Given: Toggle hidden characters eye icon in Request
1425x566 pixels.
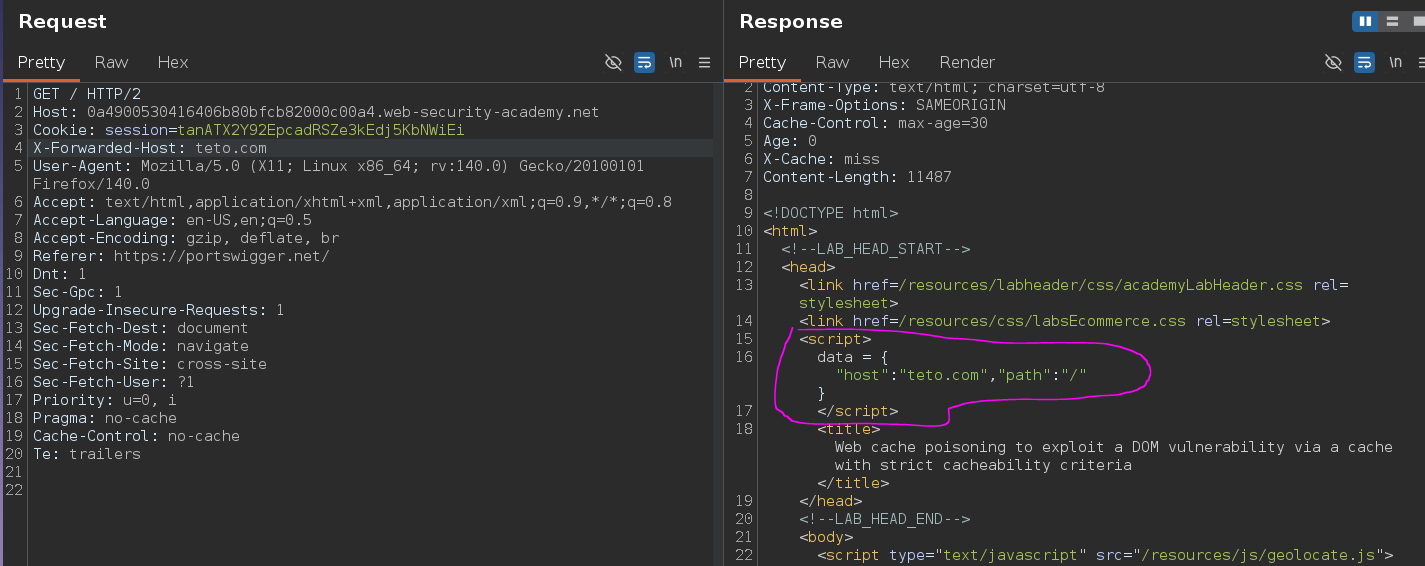Looking at the screenshot, I should (613, 62).
